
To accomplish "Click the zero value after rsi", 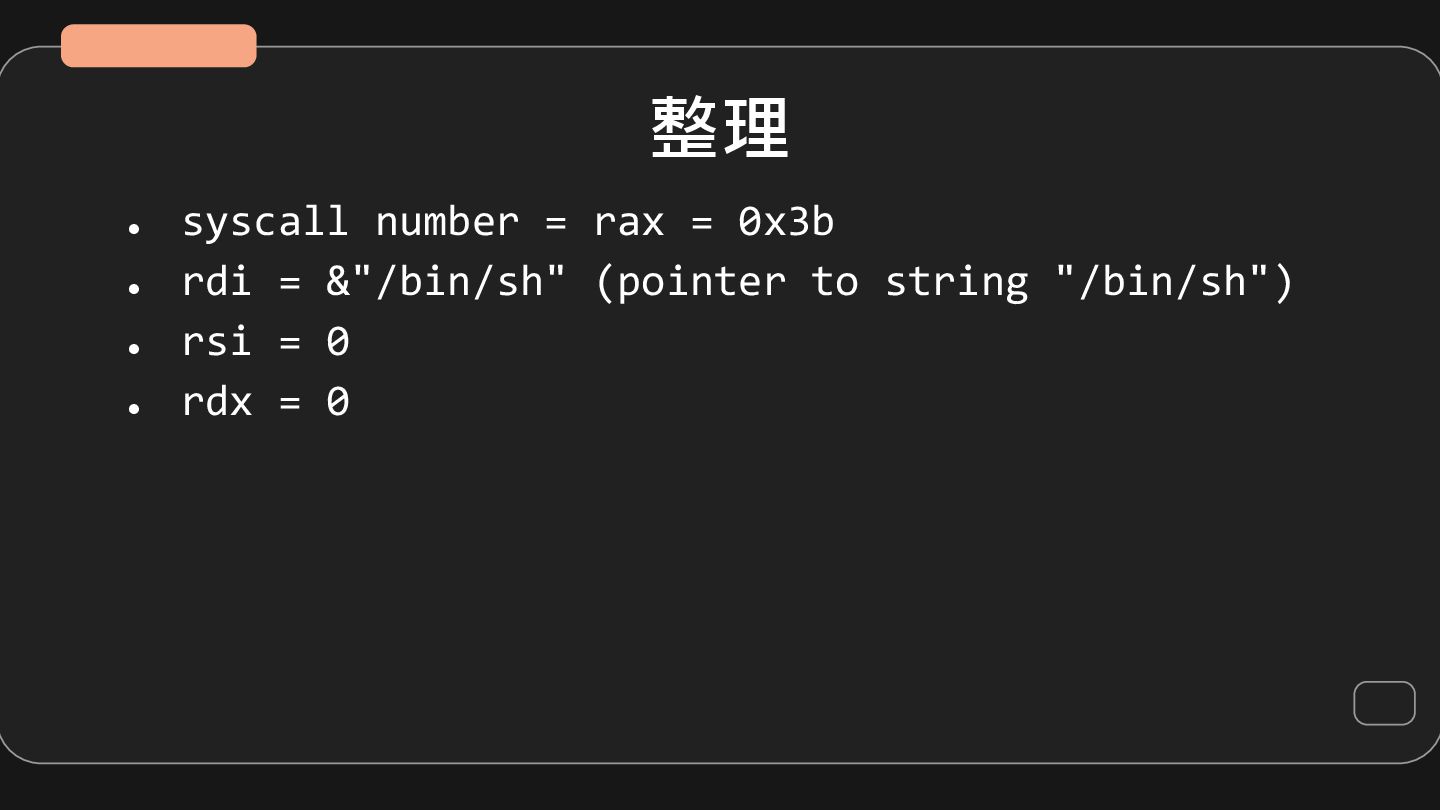I will tap(338, 342).
